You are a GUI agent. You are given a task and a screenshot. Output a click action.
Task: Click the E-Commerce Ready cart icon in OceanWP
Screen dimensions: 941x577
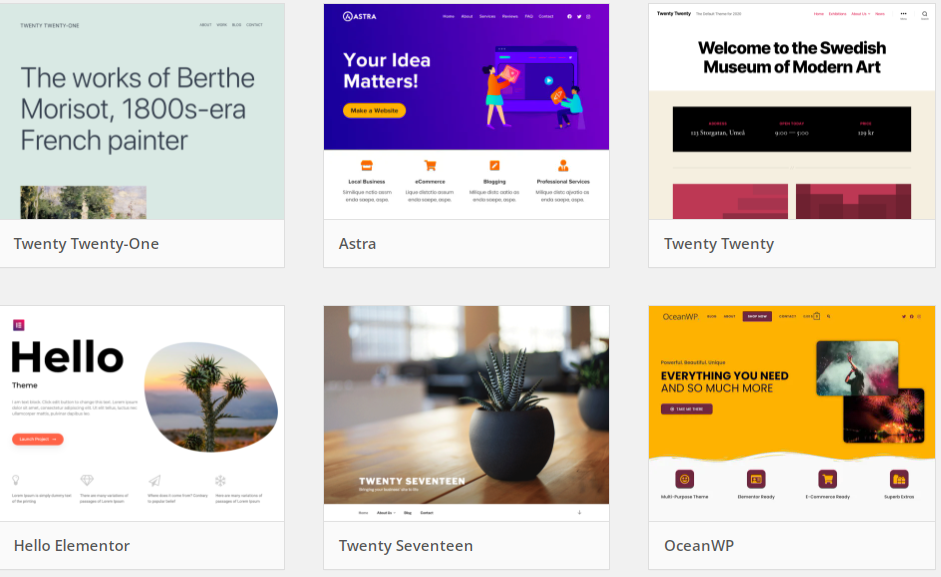click(828, 479)
